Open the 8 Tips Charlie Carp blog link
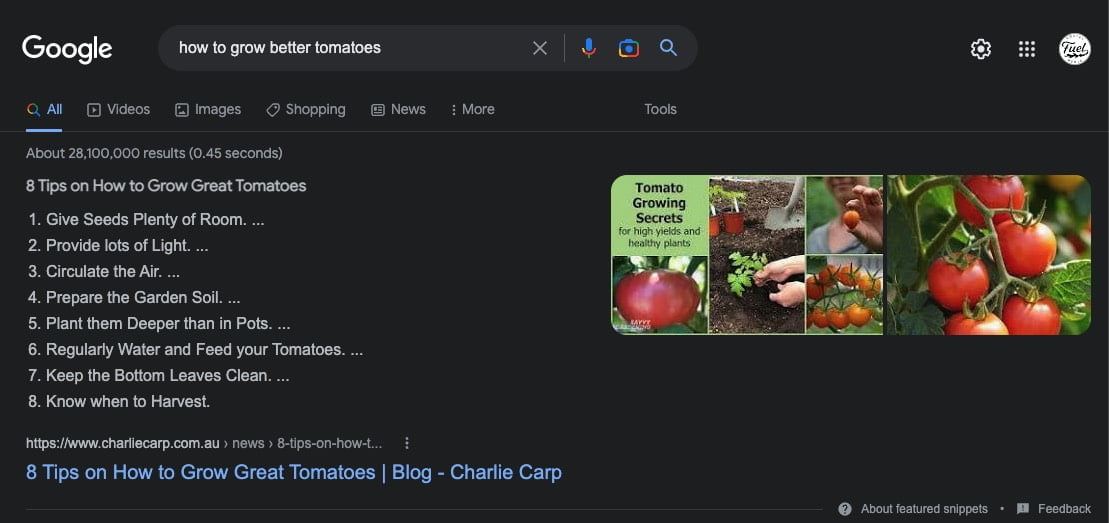Screen dimensions: 1109x523 point(294,472)
